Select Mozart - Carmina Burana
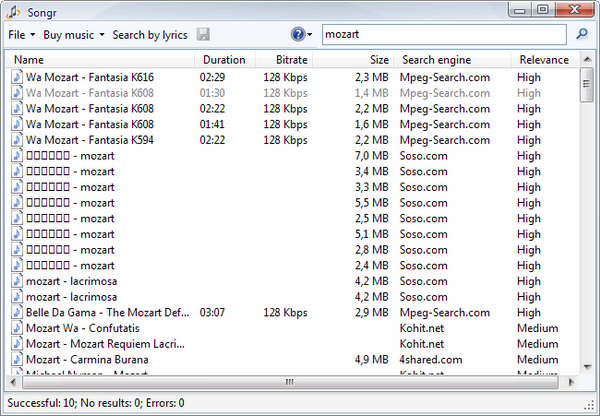600x416 pixels. click(87, 359)
